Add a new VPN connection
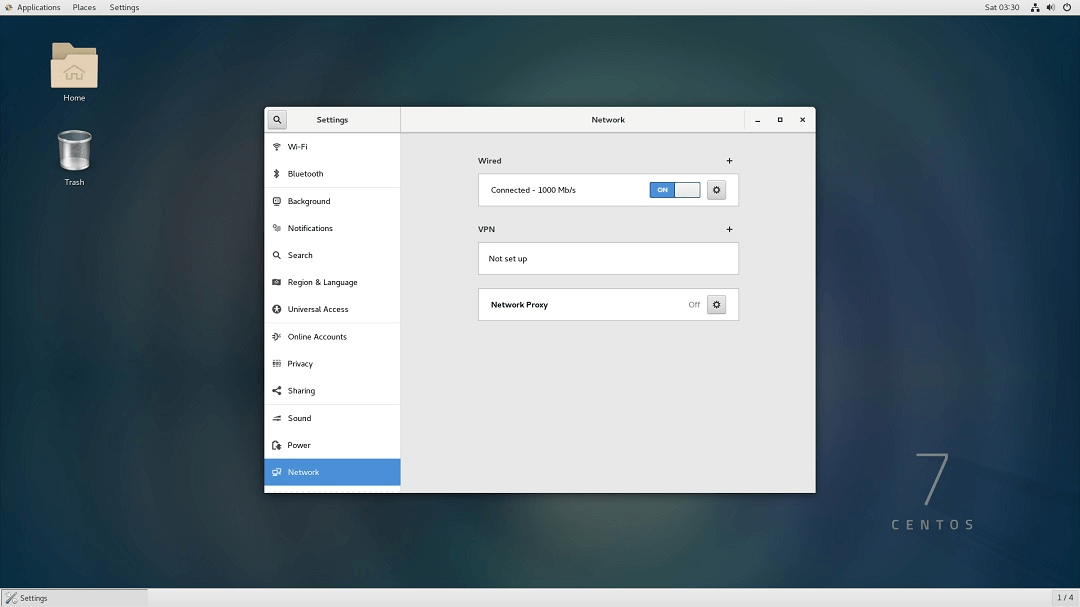The height and width of the screenshot is (607, 1080). pos(729,229)
